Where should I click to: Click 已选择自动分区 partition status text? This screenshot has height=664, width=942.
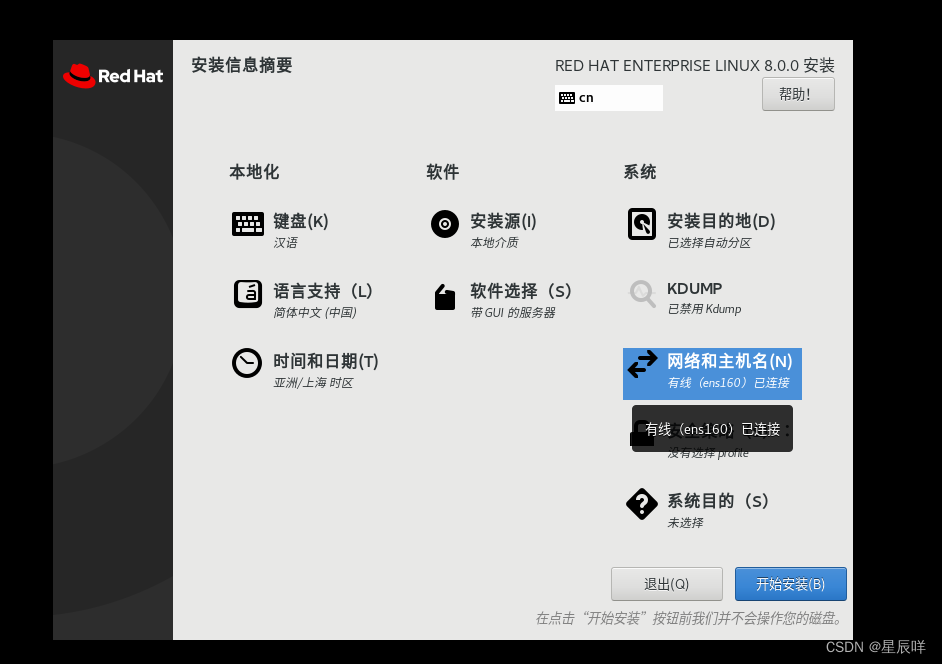click(710, 243)
